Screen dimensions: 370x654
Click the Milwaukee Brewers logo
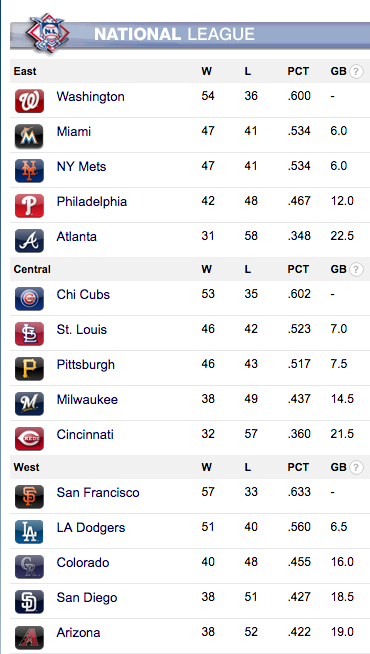(29, 404)
